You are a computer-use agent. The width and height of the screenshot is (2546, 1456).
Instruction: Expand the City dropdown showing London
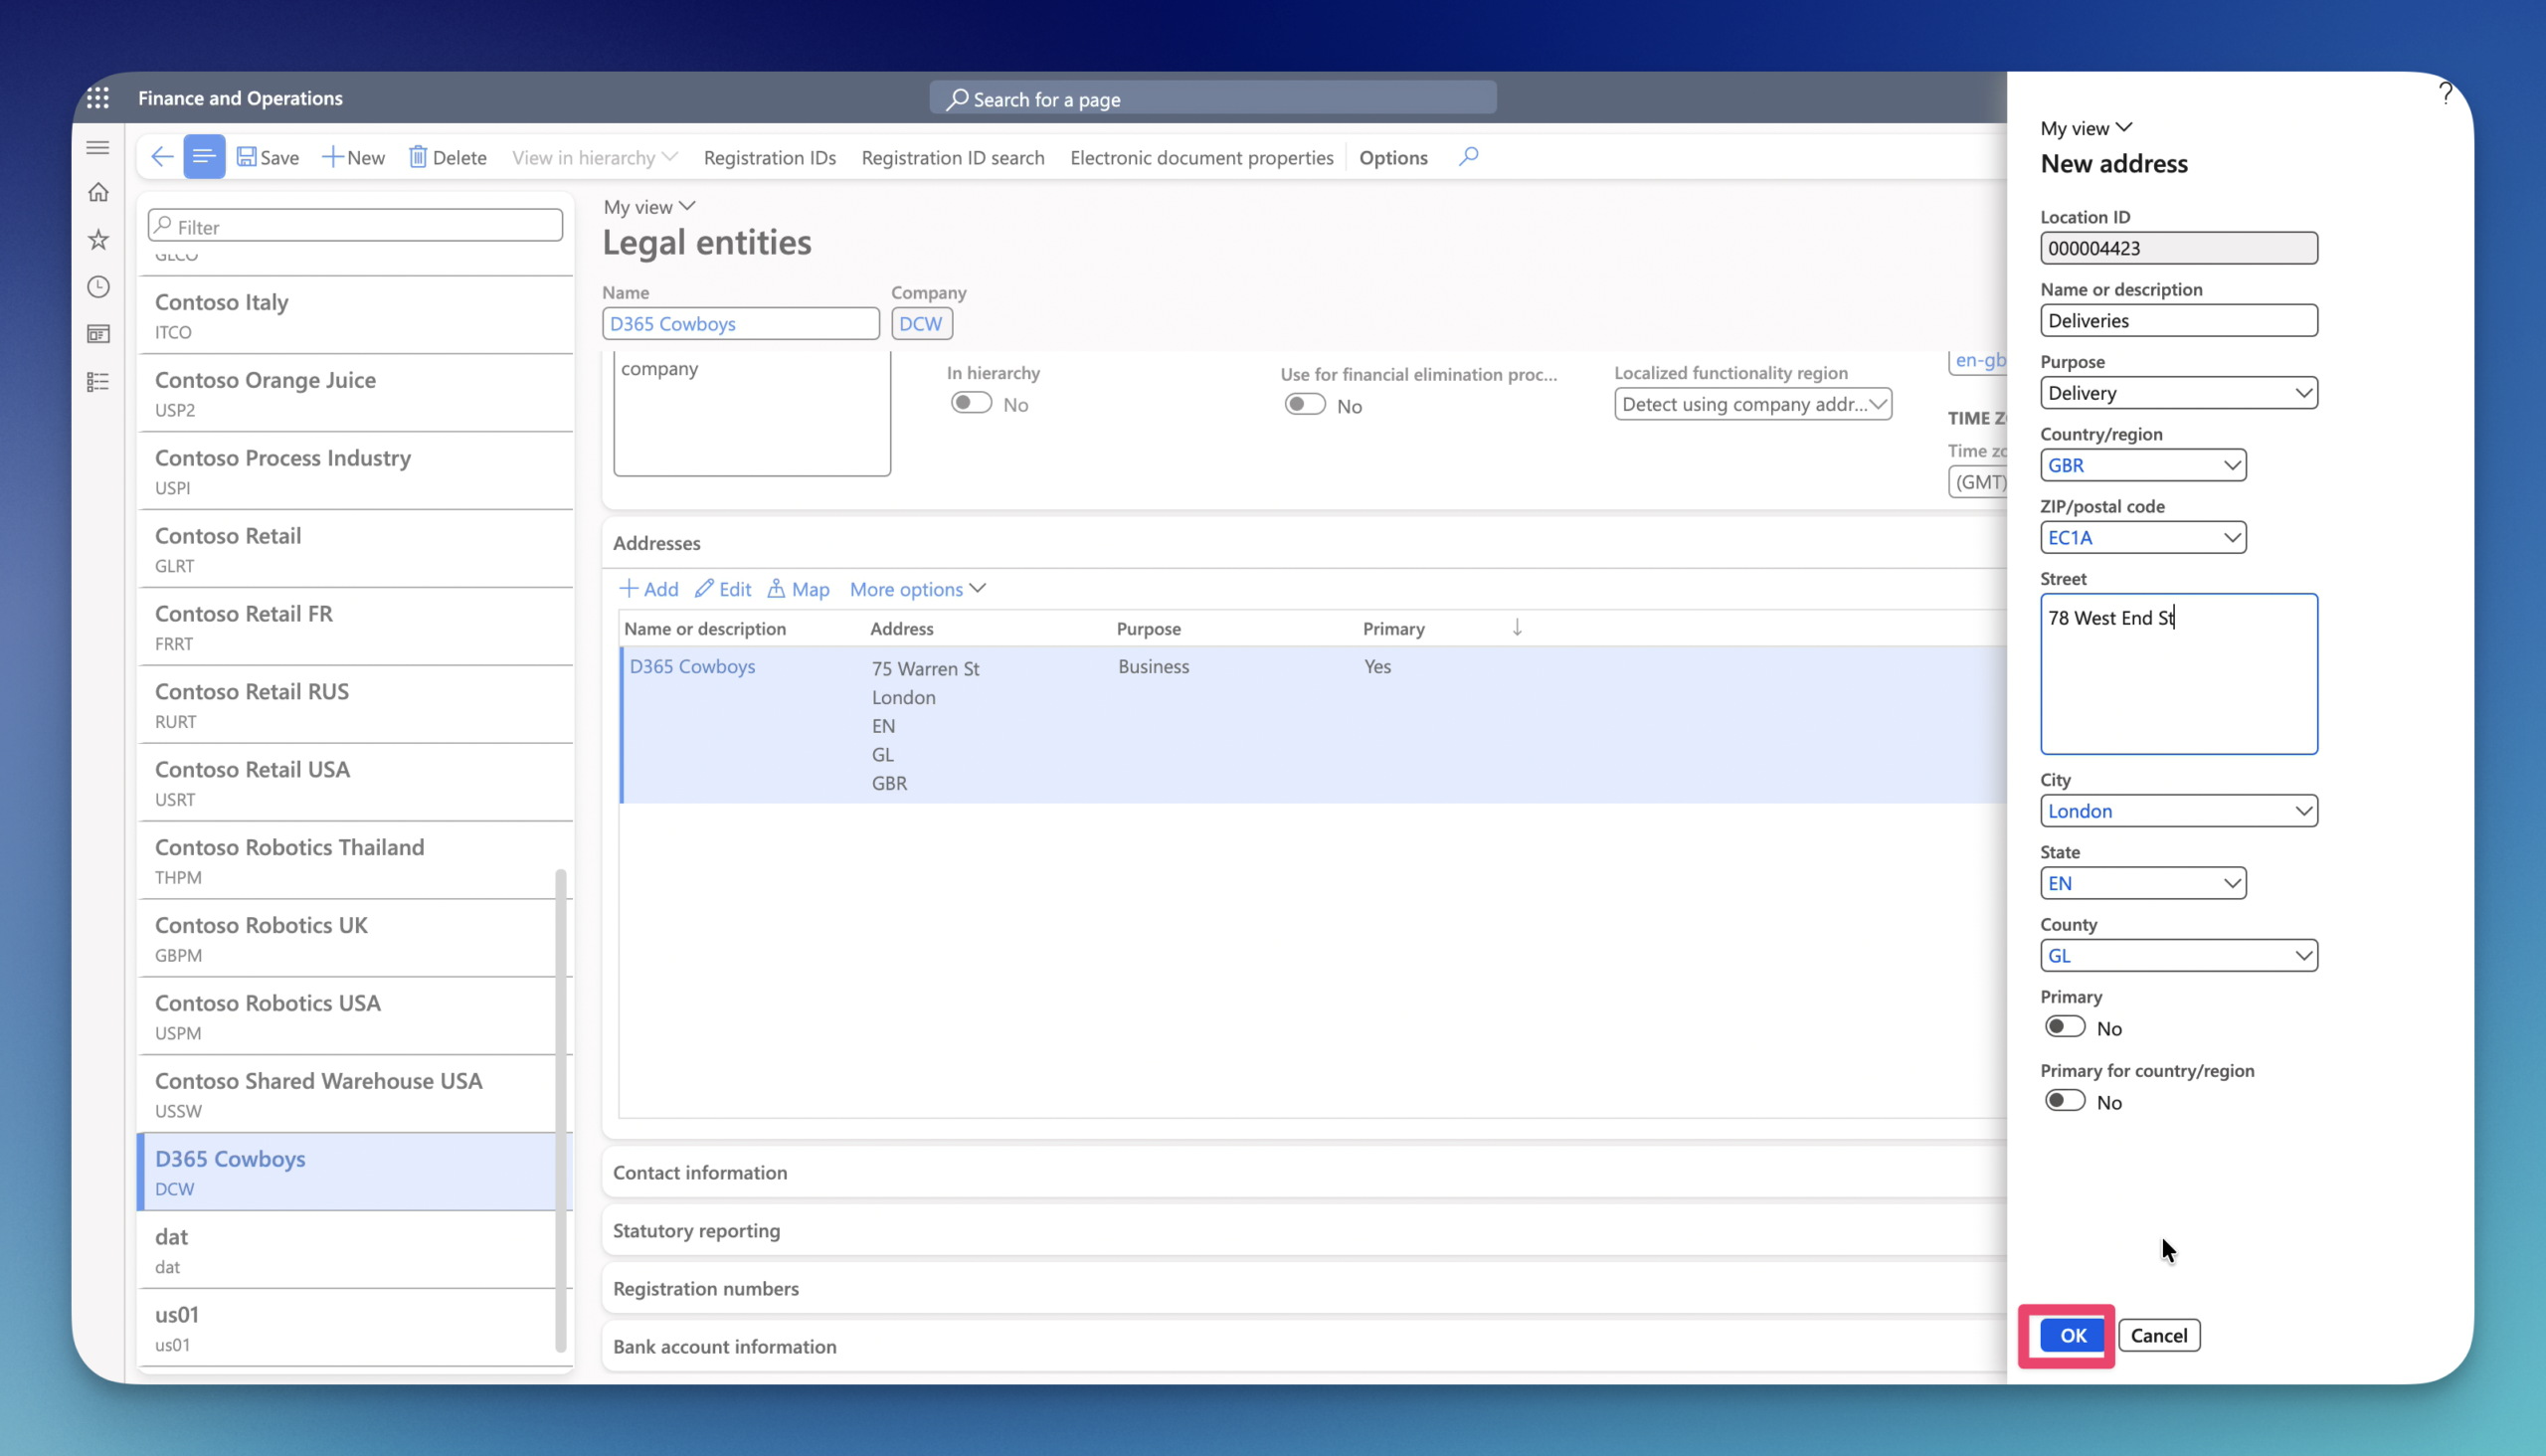[2178, 811]
